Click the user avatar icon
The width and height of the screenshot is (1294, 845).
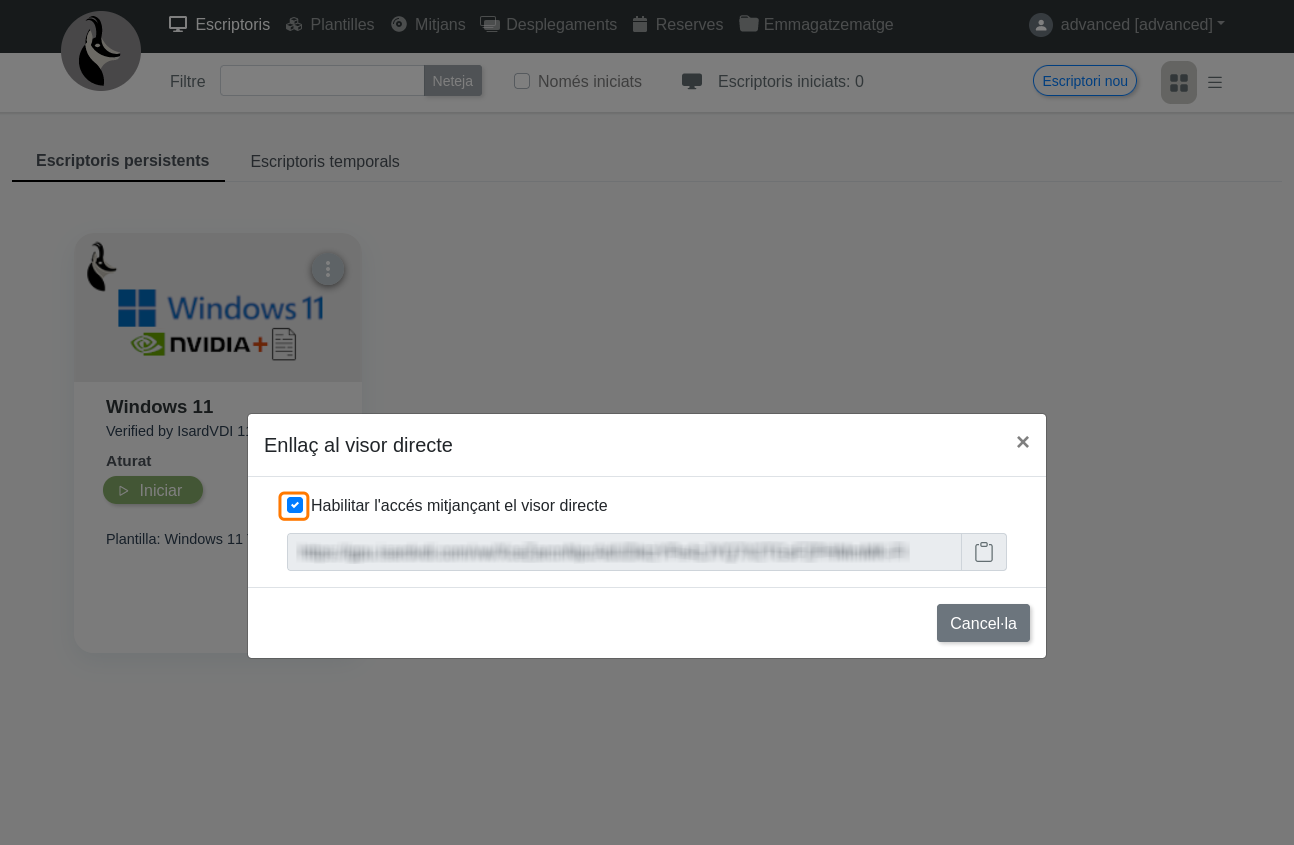(1040, 25)
